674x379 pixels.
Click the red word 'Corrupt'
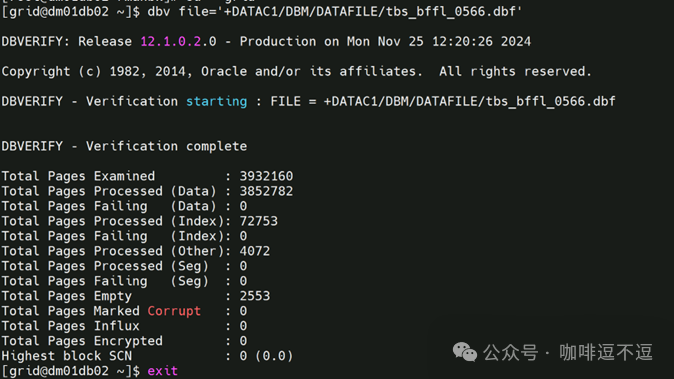(174, 311)
